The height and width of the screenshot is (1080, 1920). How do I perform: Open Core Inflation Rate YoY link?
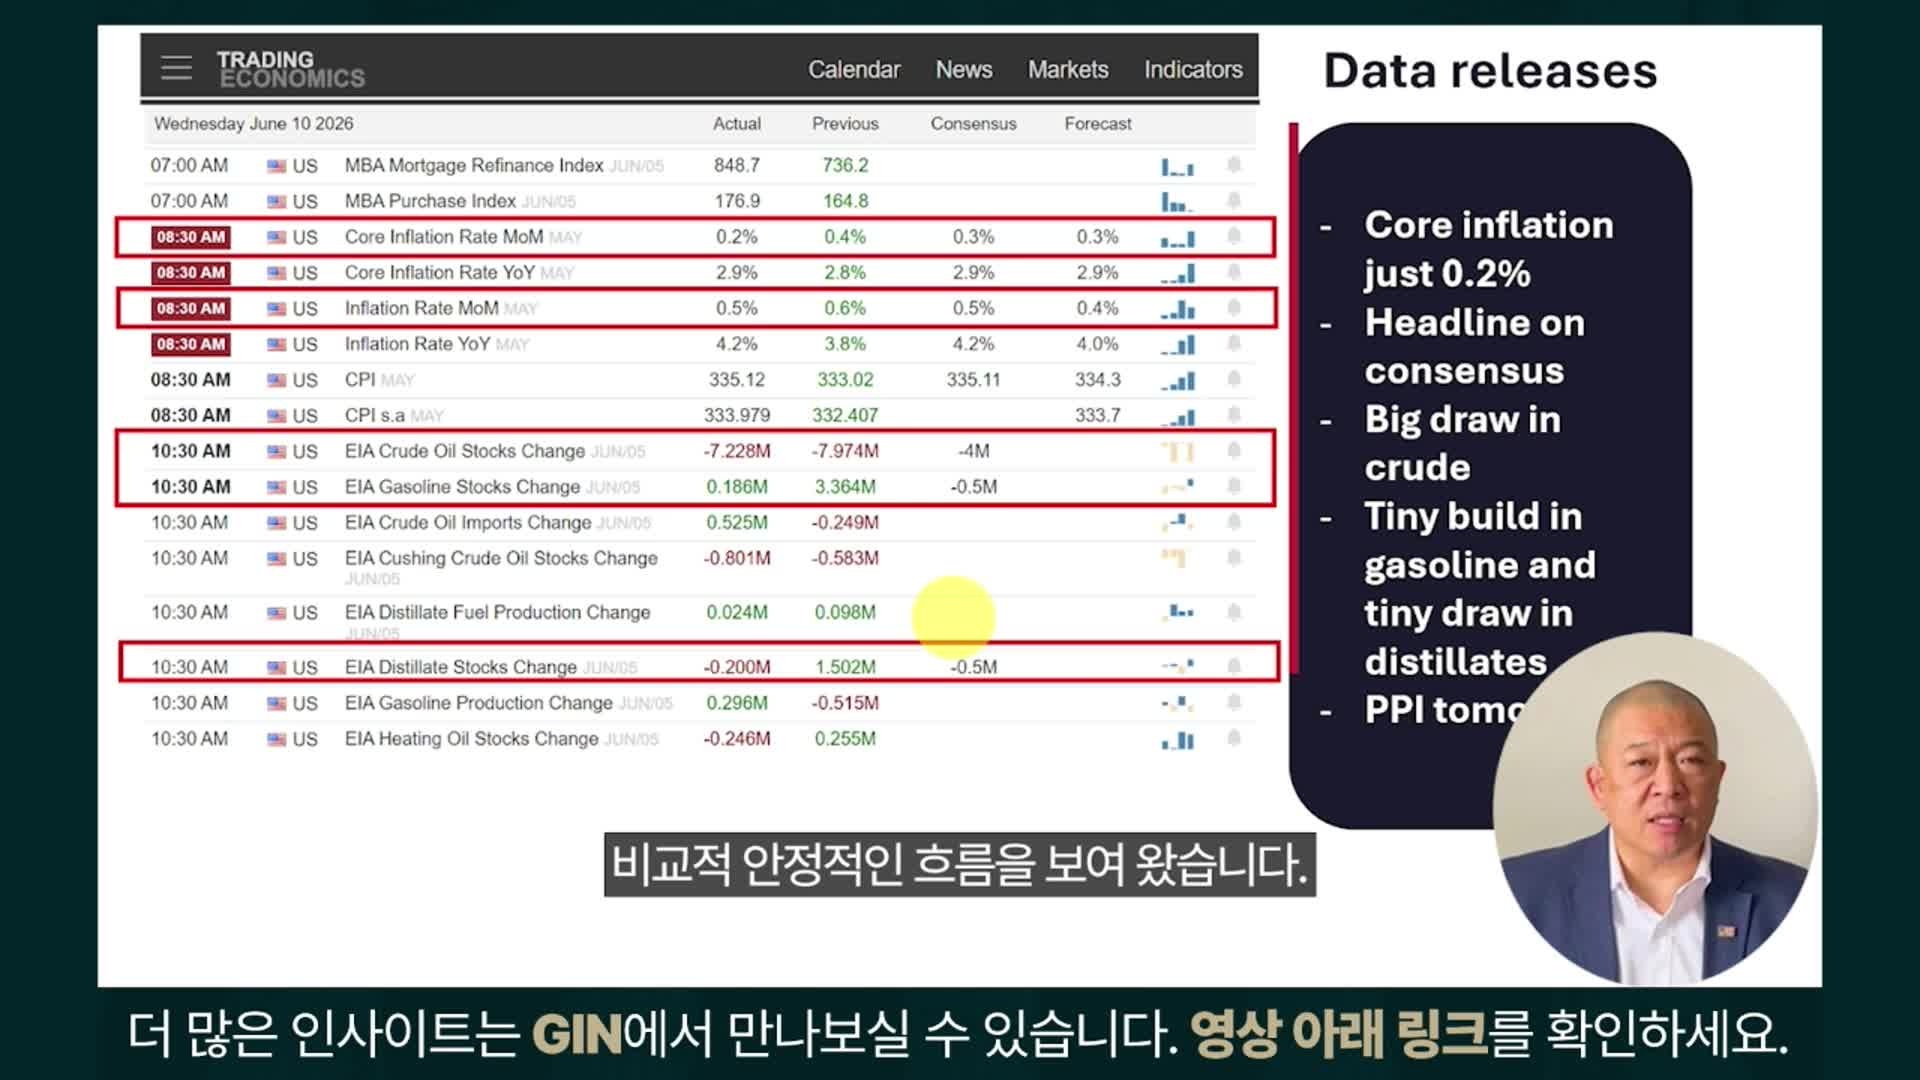pyautogui.click(x=440, y=273)
